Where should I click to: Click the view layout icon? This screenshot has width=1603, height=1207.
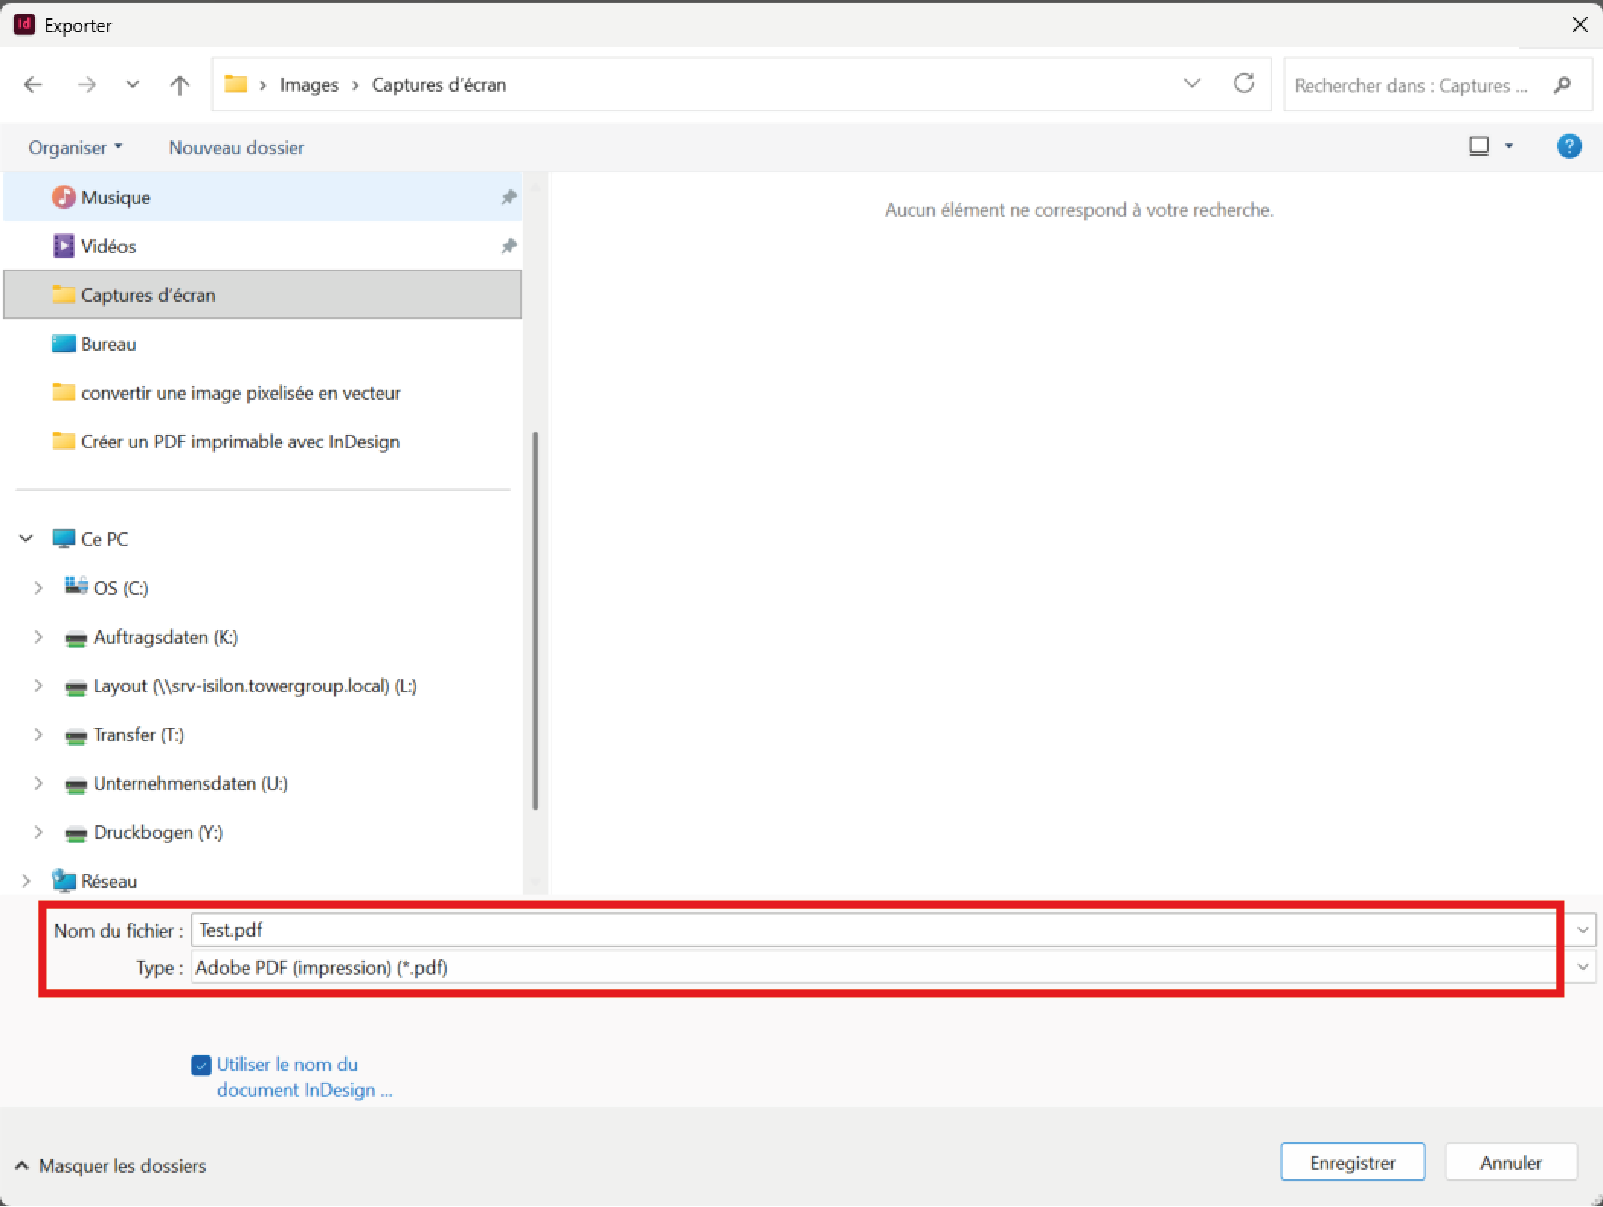tap(1479, 147)
